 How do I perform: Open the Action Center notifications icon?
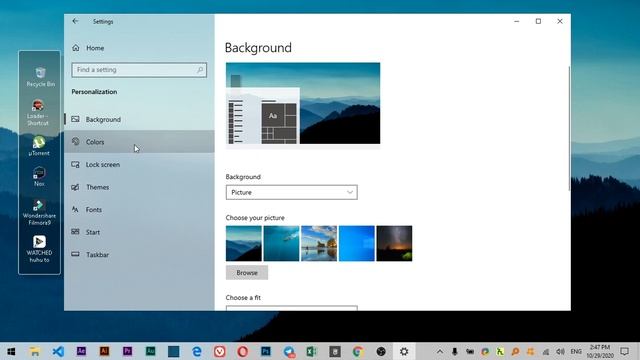click(x=624, y=351)
